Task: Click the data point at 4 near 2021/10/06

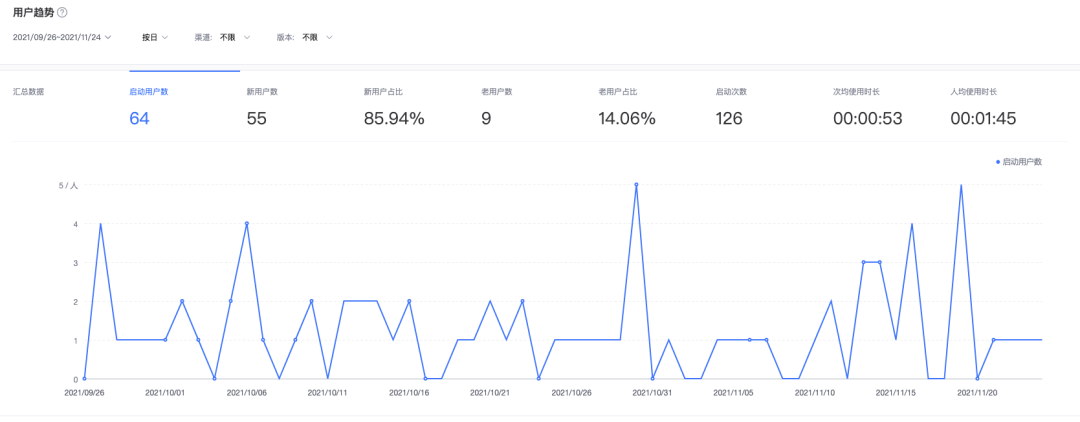Action: pyautogui.click(x=247, y=224)
